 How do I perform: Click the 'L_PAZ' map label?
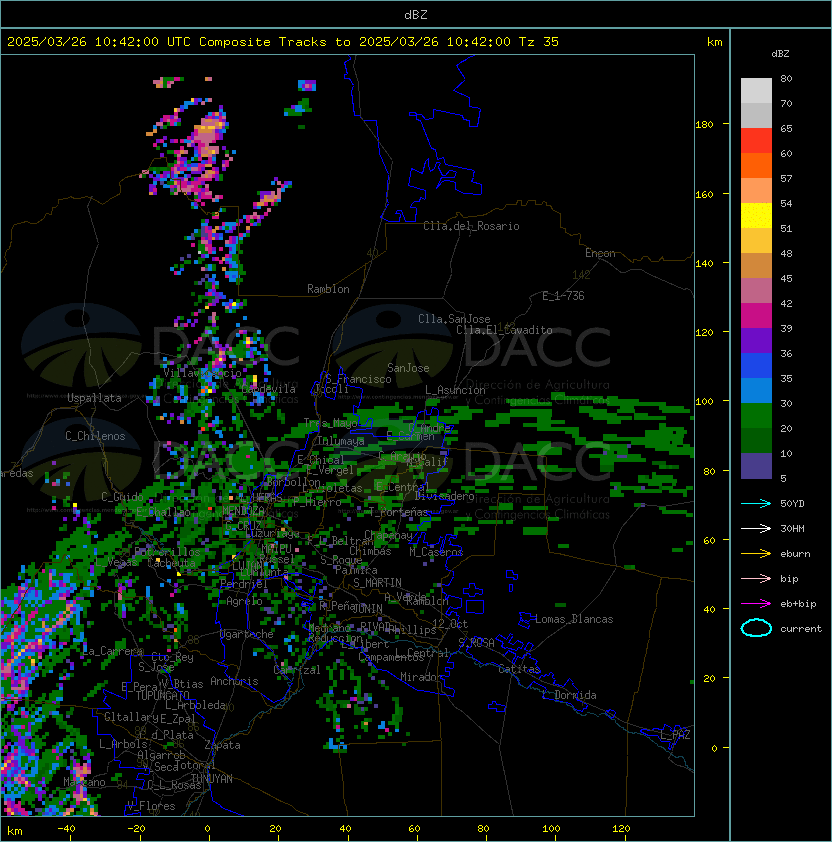point(675,735)
